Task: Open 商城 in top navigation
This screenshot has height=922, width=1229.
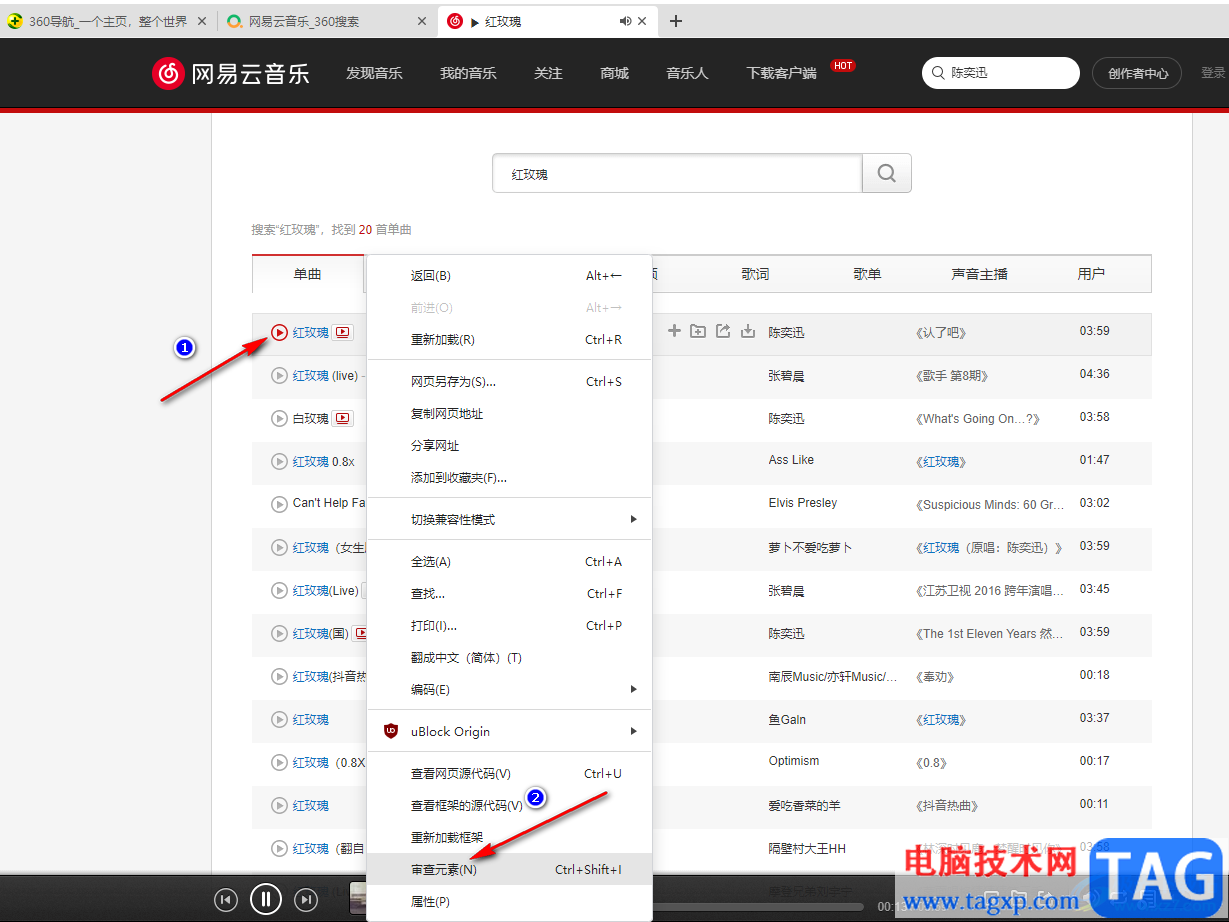Action: 614,73
